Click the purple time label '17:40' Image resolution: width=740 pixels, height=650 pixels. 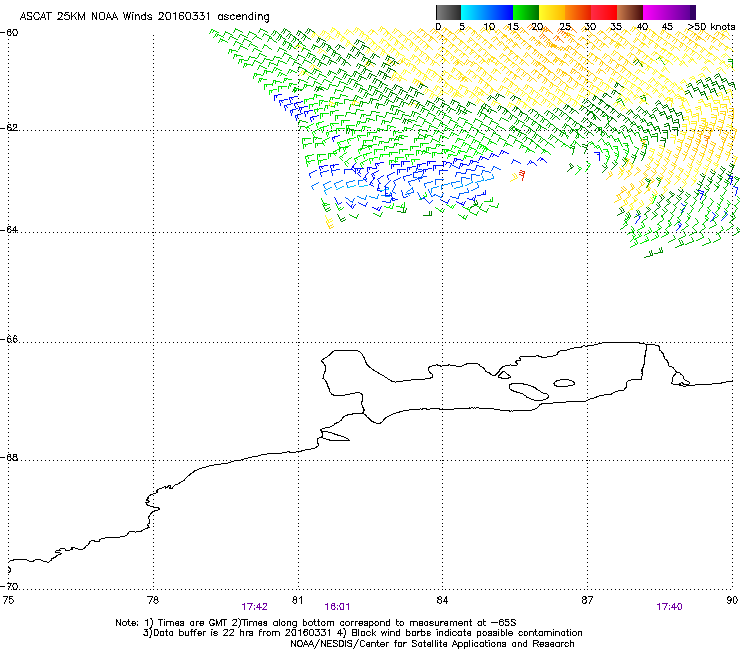click(669, 607)
